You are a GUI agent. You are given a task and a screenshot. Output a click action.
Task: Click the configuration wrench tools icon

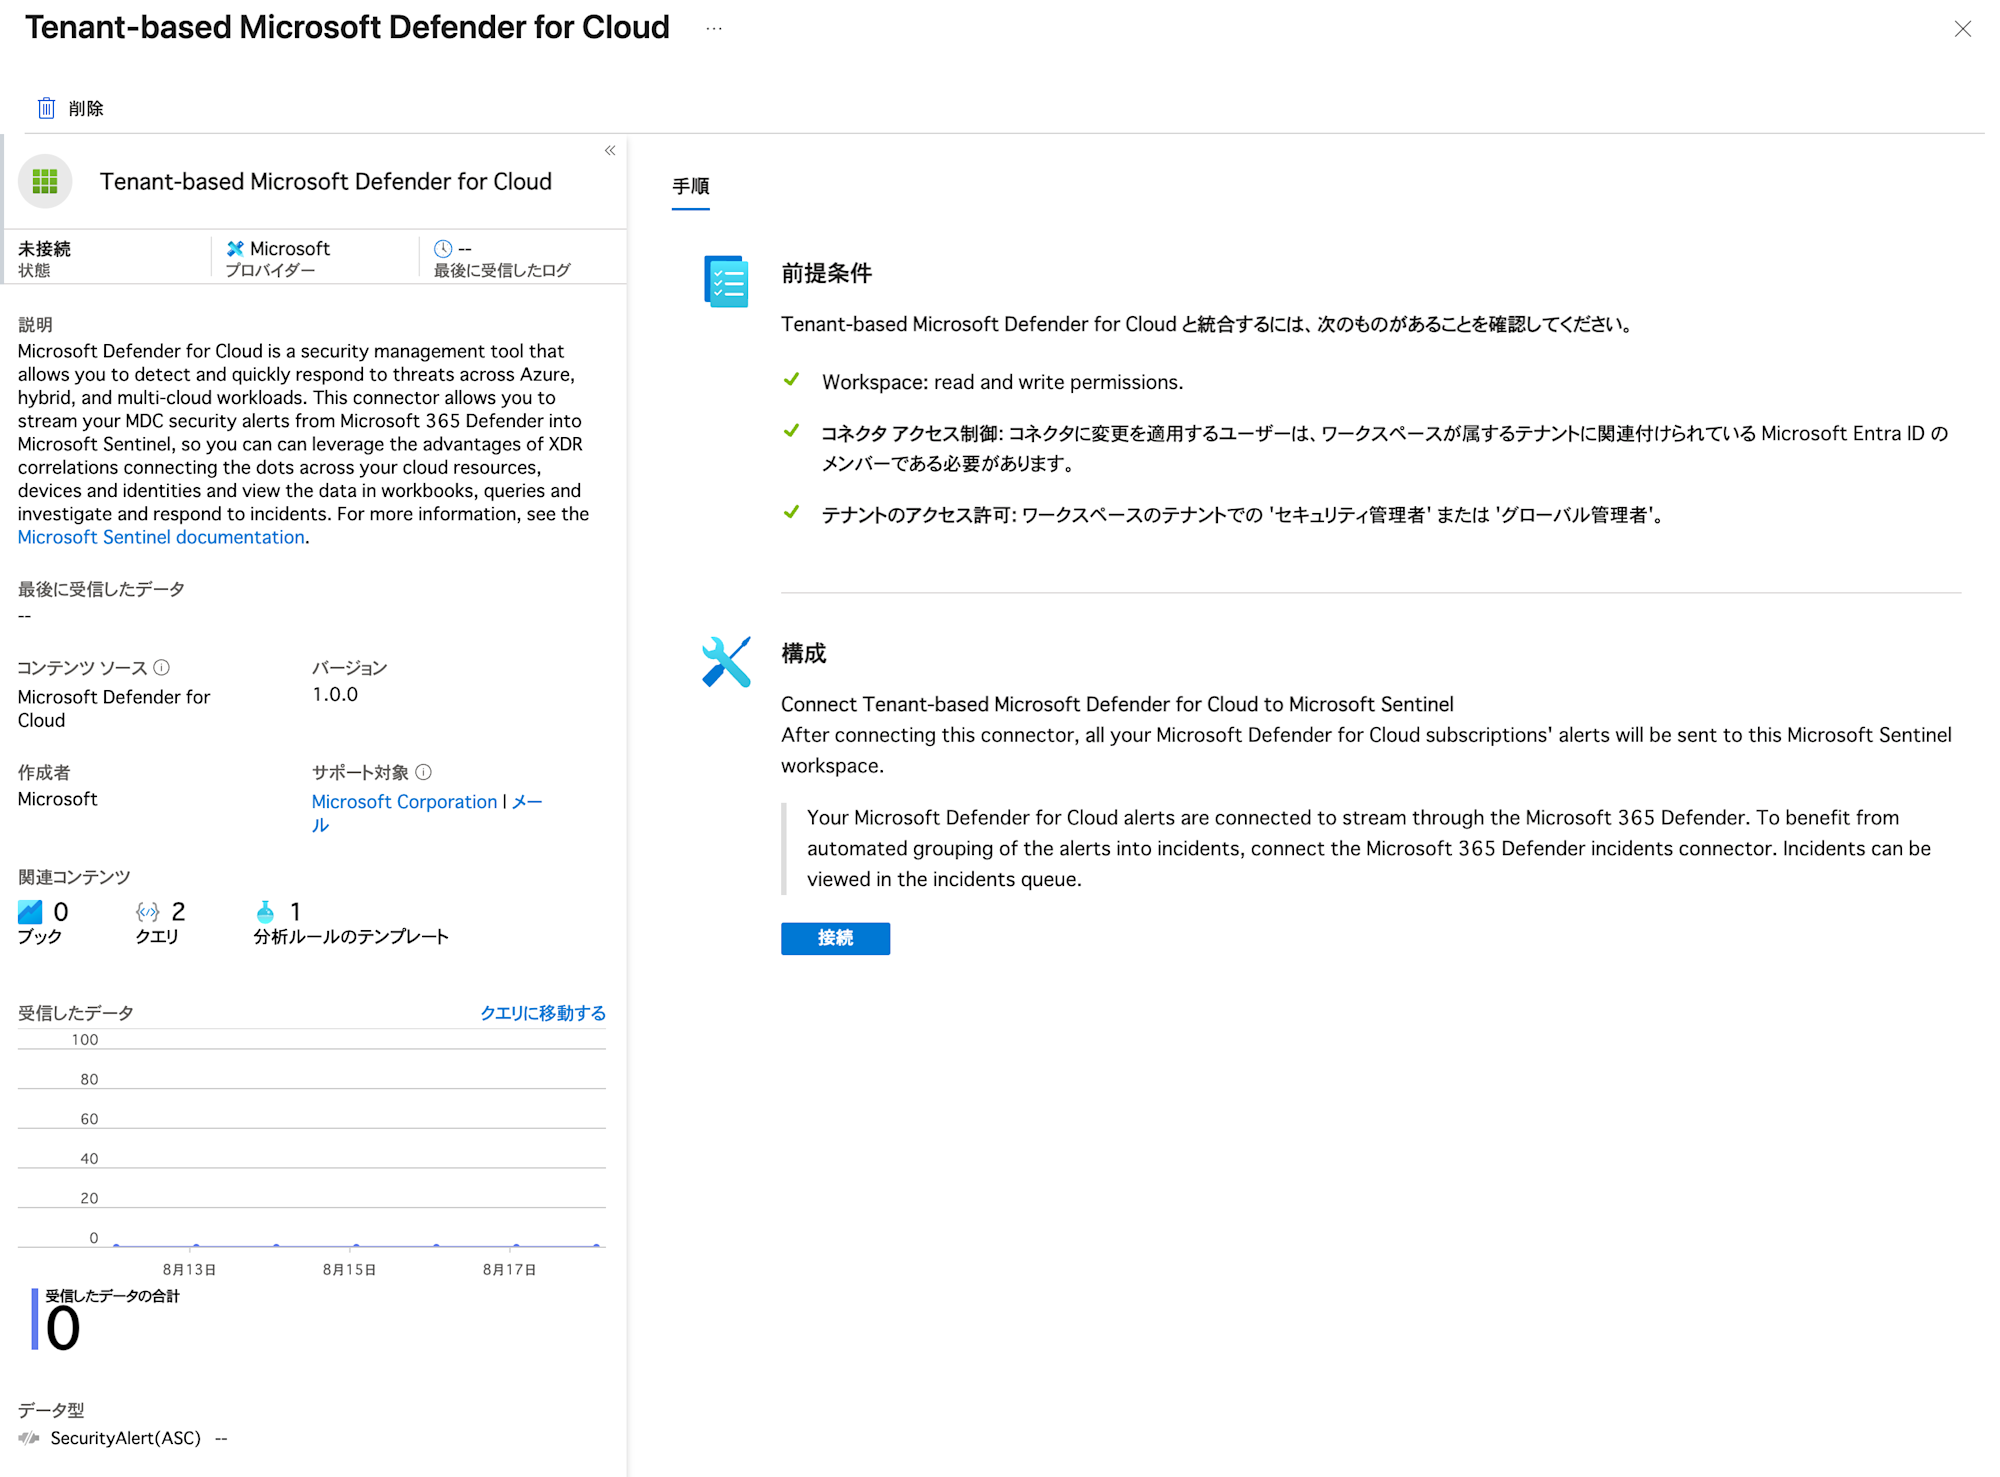(726, 662)
